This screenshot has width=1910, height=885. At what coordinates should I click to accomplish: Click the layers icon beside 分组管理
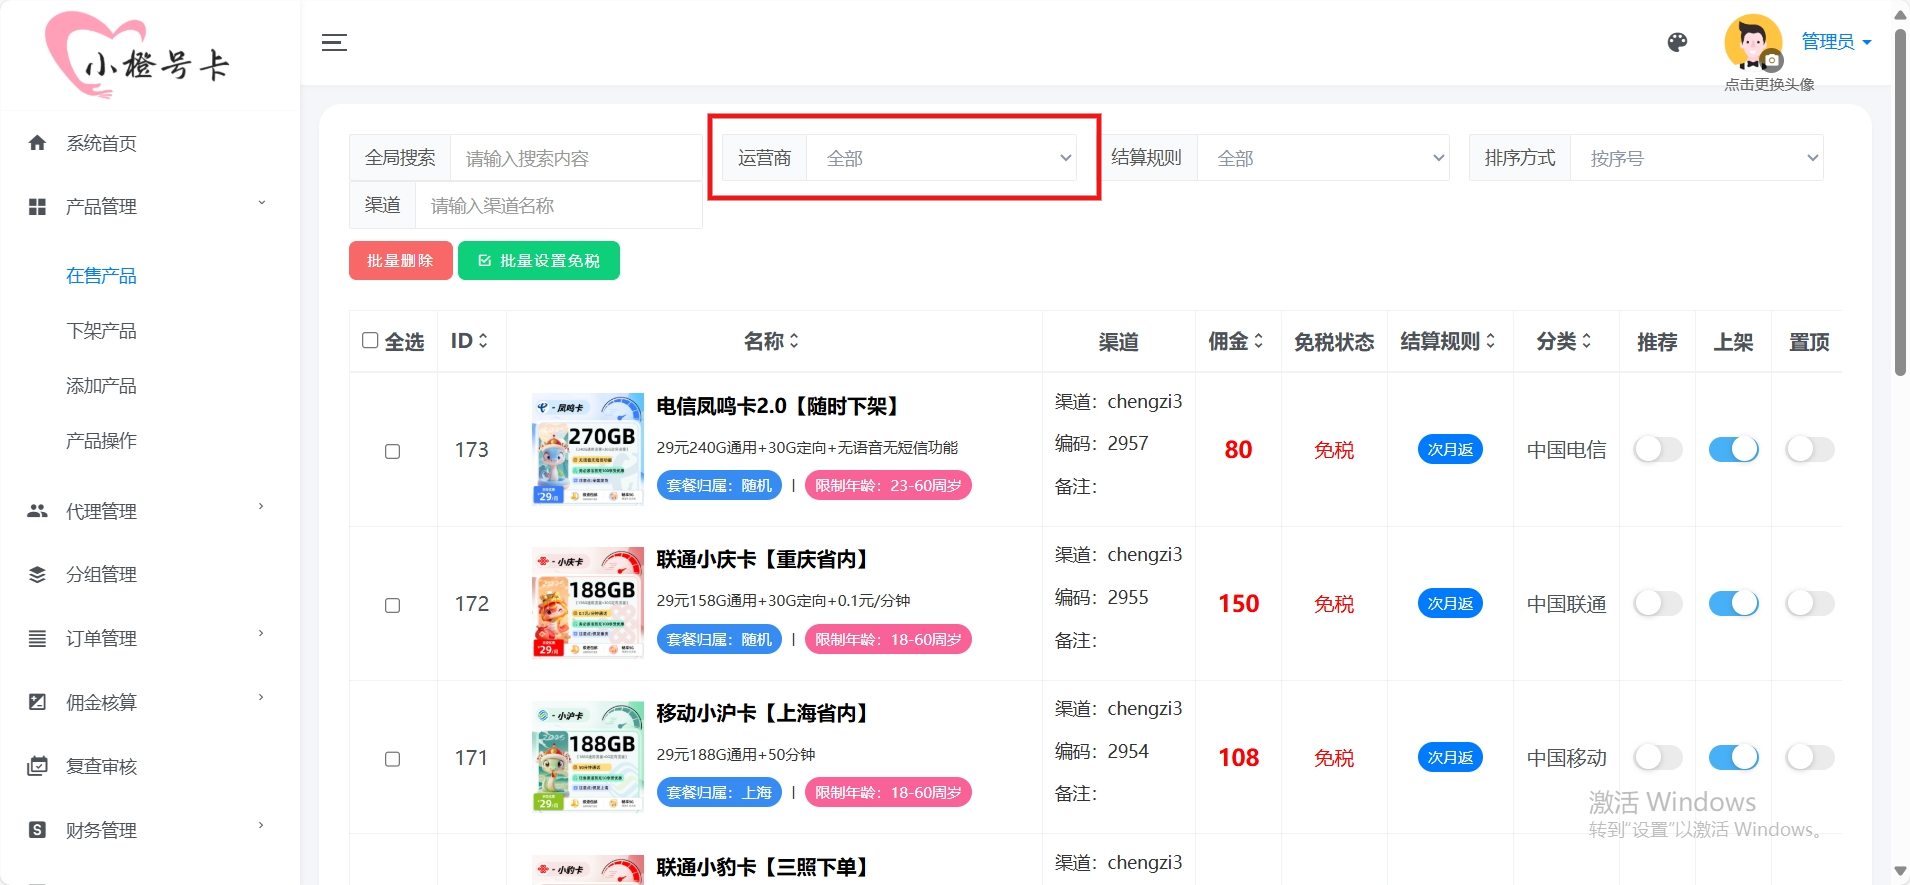37,575
